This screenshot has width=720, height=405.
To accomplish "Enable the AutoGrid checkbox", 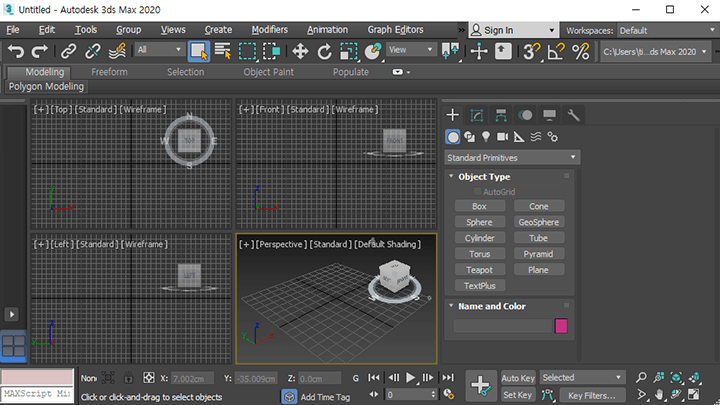I will (477, 191).
